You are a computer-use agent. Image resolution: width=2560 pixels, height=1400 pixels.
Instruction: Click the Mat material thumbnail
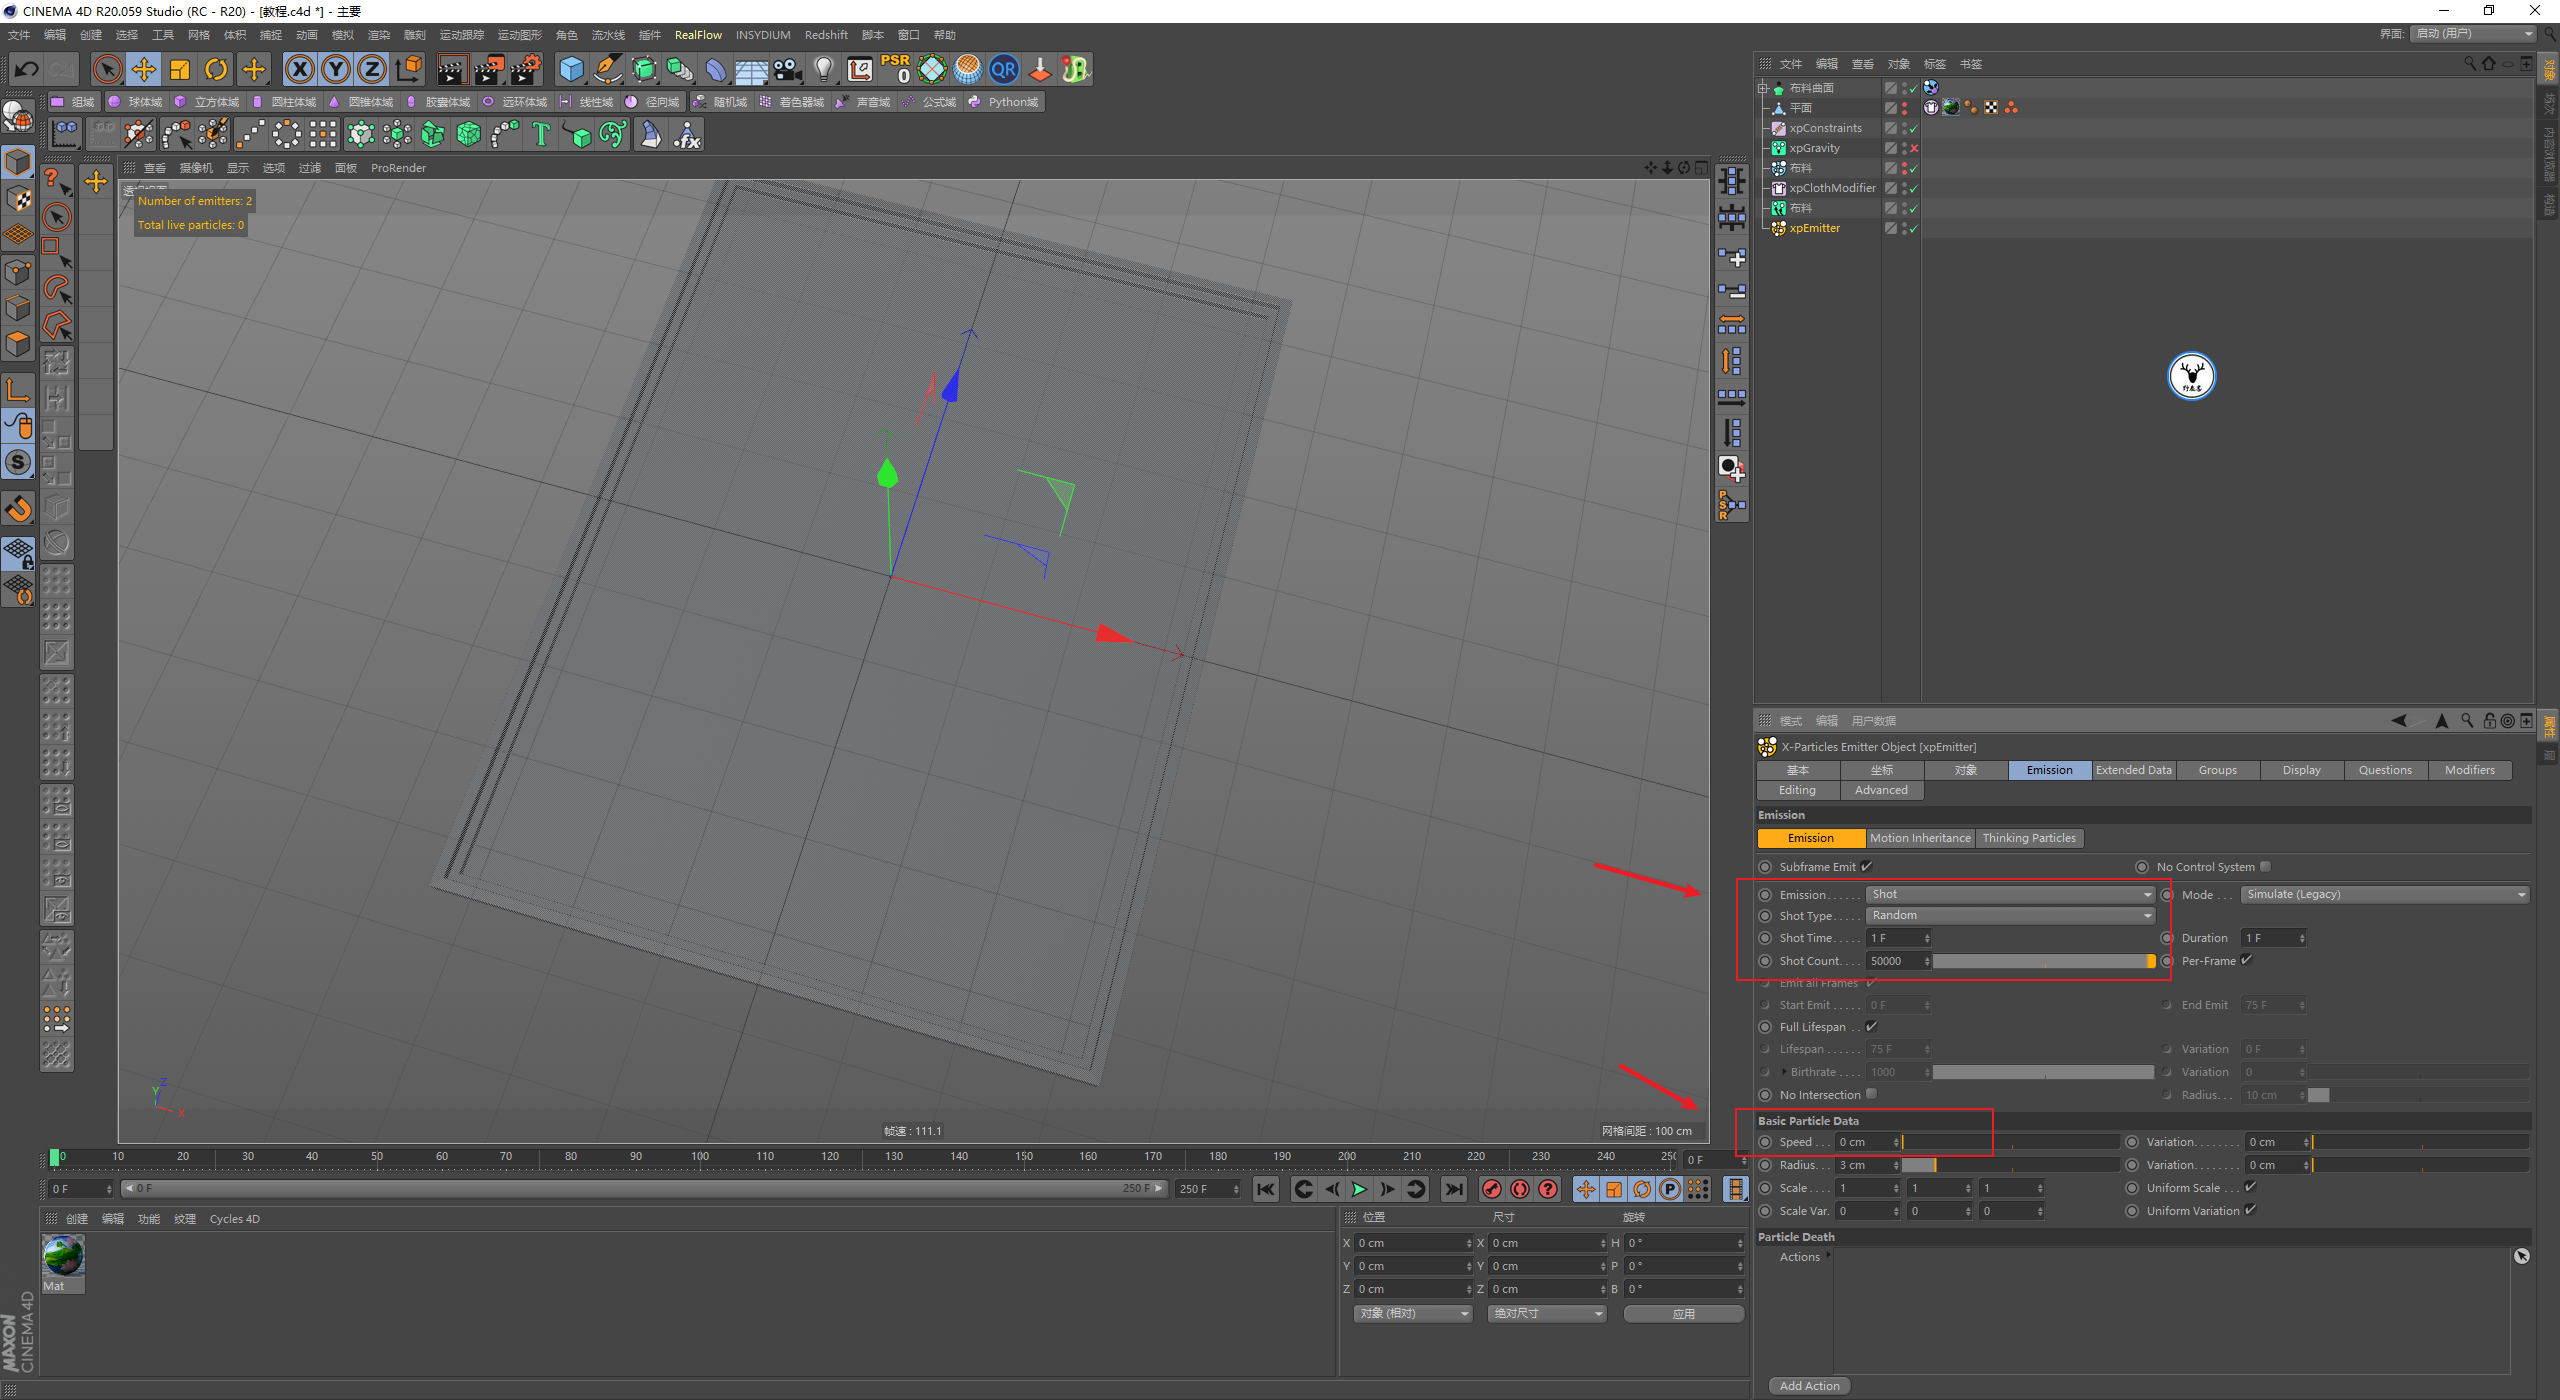pyautogui.click(x=63, y=1256)
